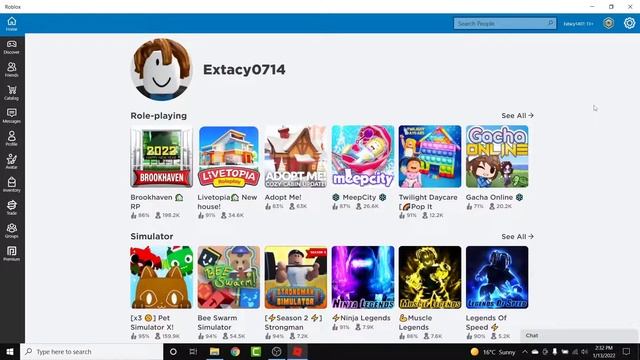
Task: Open the Profile sidebar icon
Action: point(11,138)
